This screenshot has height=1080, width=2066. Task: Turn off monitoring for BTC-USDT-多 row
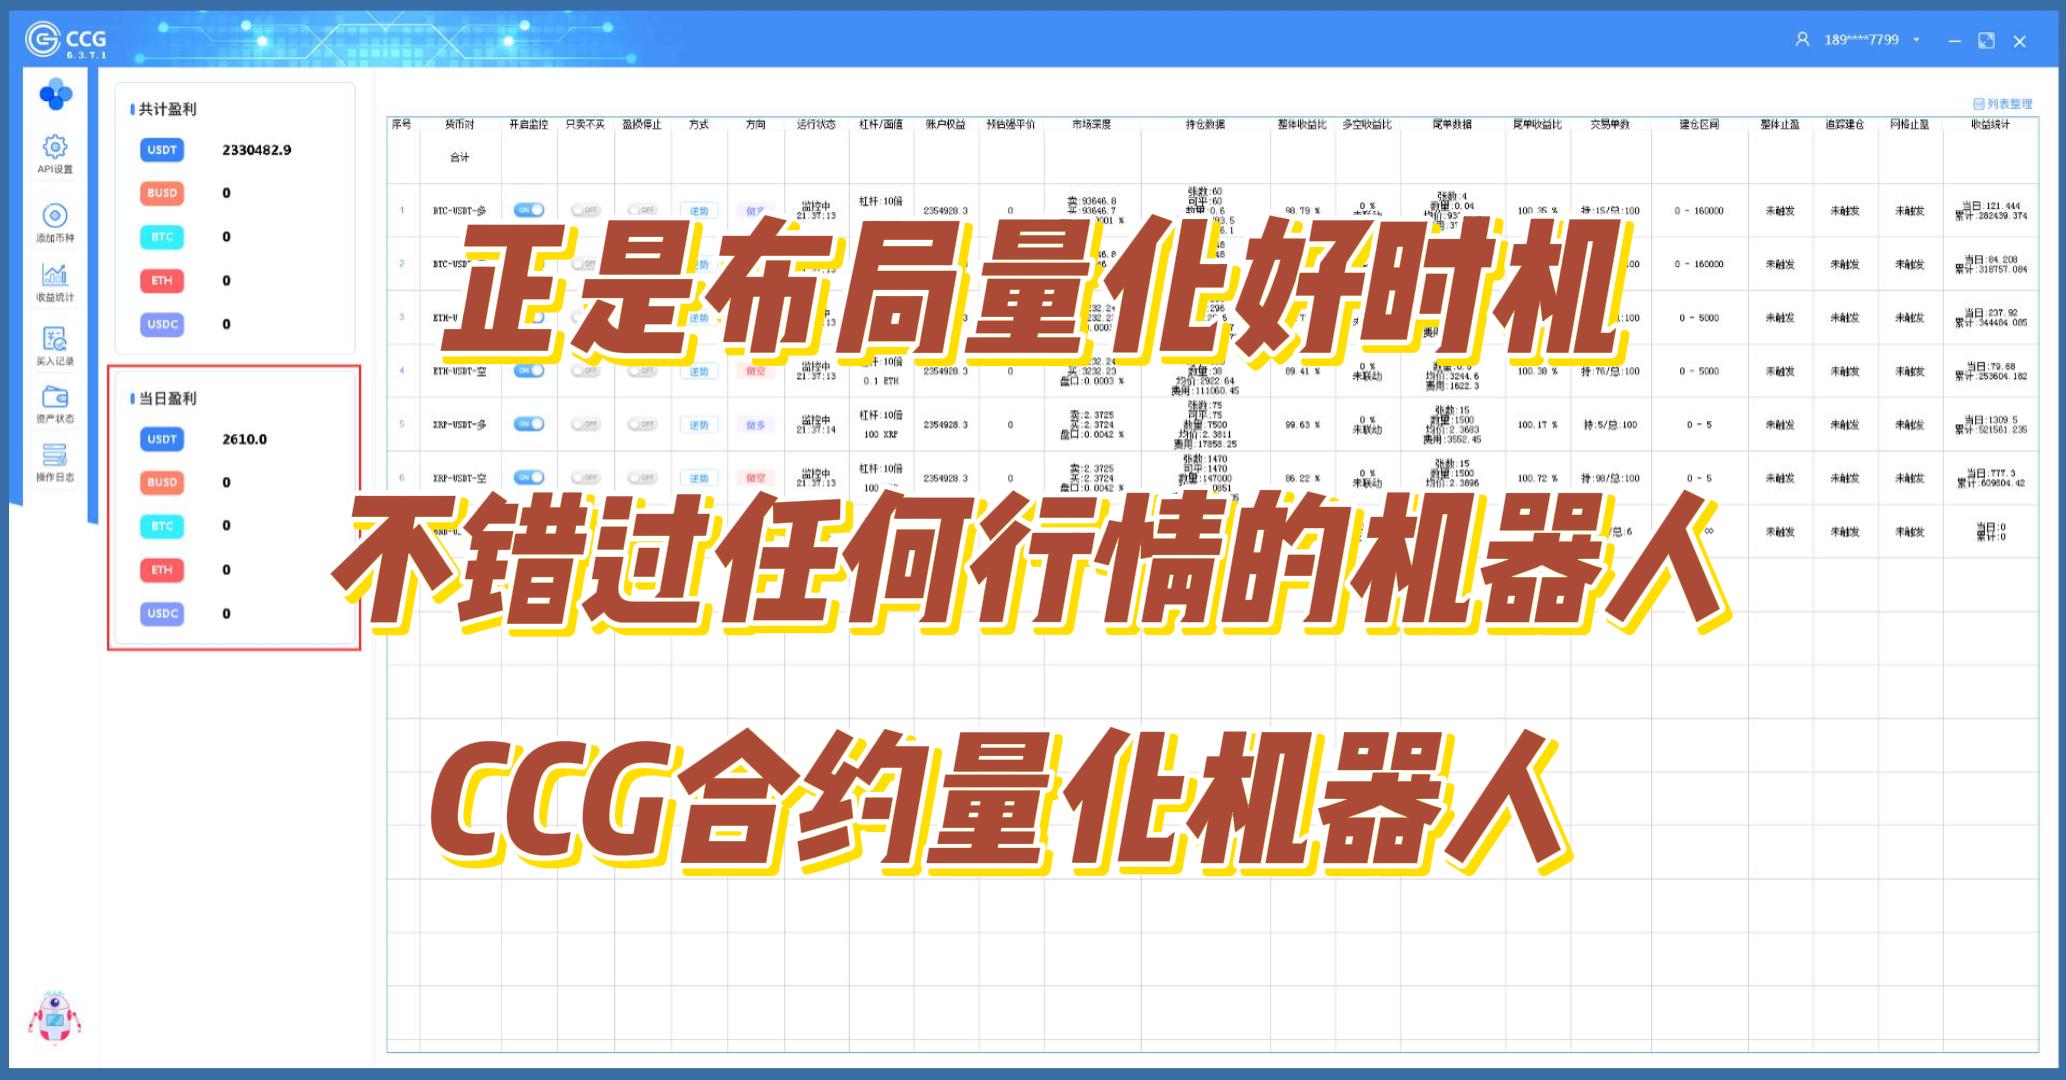[529, 210]
